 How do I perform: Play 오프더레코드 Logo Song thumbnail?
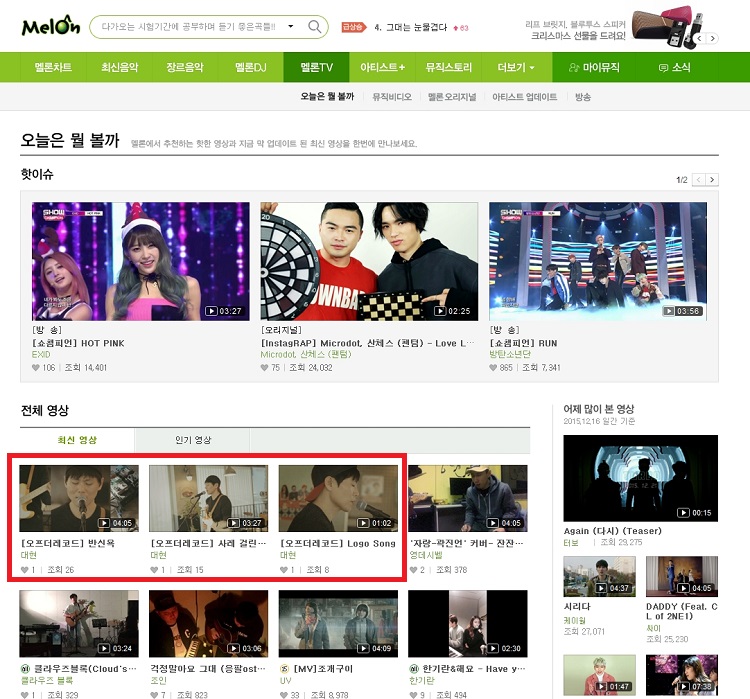(x=338, y=498)
